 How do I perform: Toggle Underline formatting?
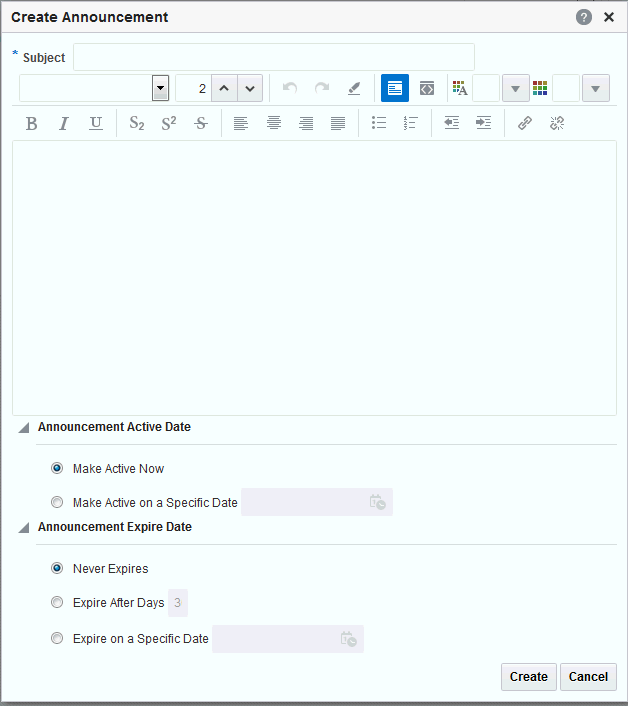coord(96,123)
